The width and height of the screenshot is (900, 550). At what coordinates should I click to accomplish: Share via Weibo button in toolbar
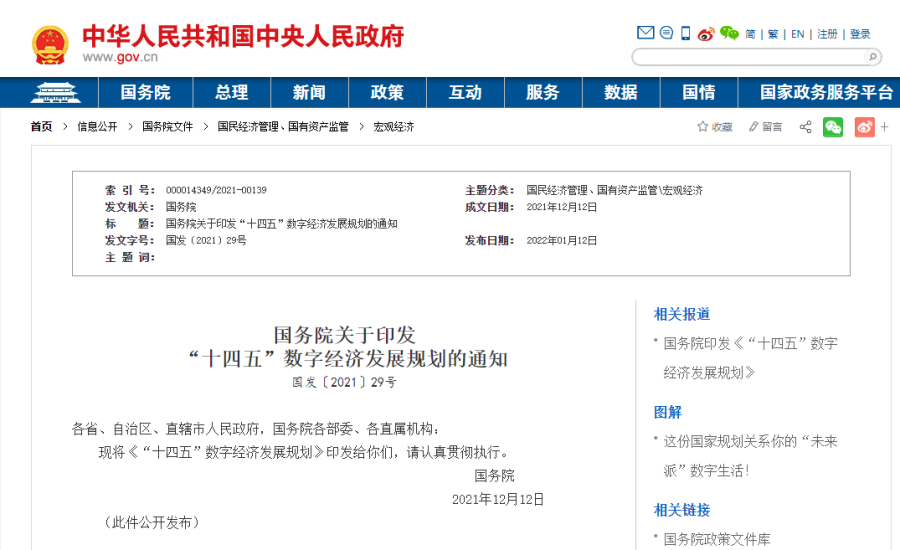pos(864,127)
